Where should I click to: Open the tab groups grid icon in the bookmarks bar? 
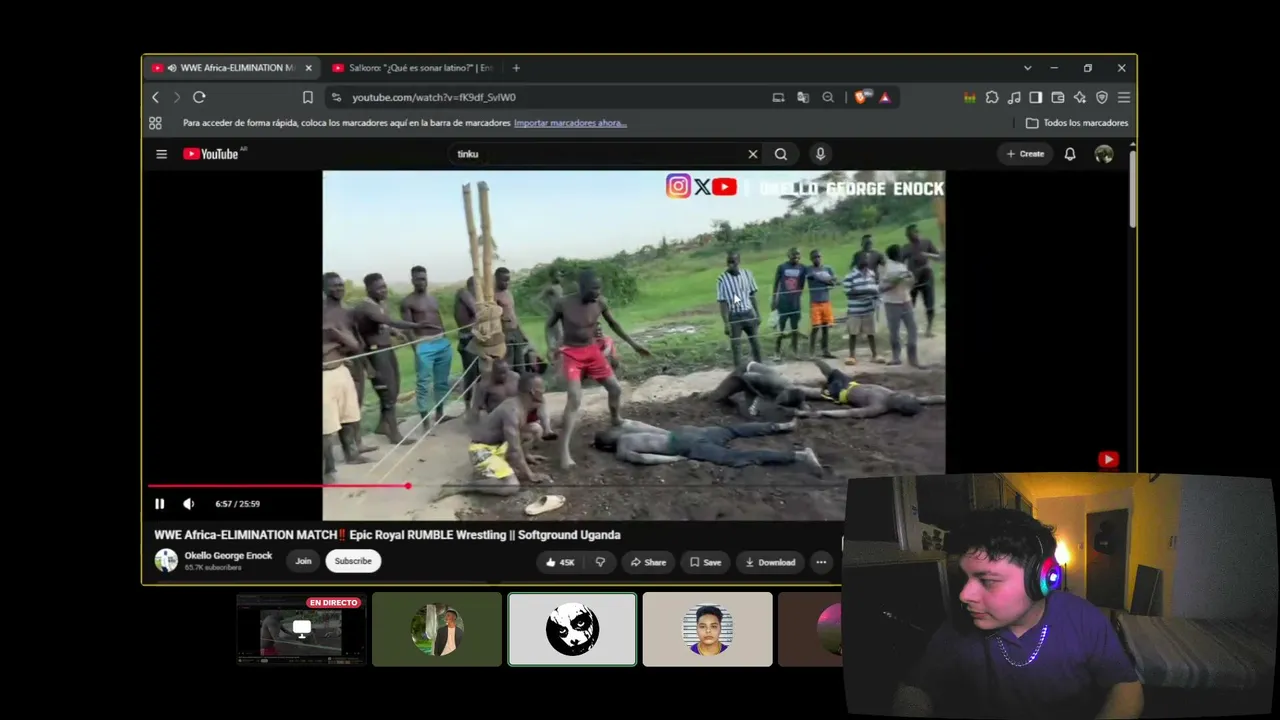[155, 123]
